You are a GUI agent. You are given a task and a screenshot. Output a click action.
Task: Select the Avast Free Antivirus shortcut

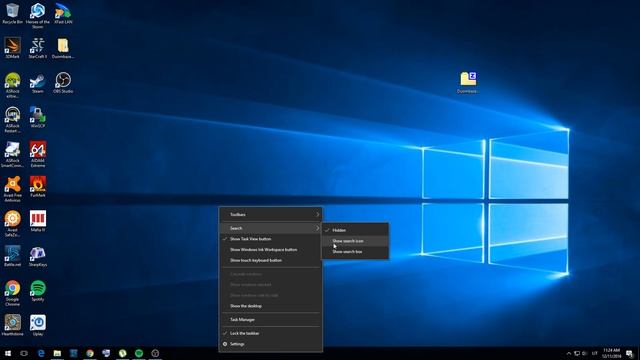pos(12,189)
